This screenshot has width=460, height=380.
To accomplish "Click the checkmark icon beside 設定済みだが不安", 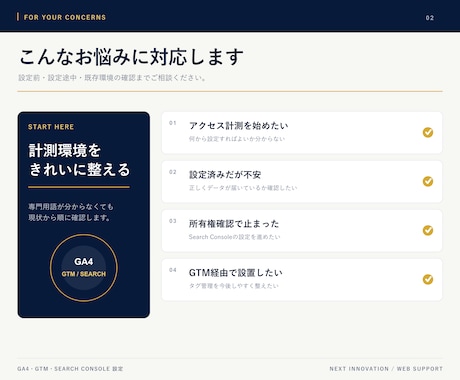I will [x=428, y=181].
